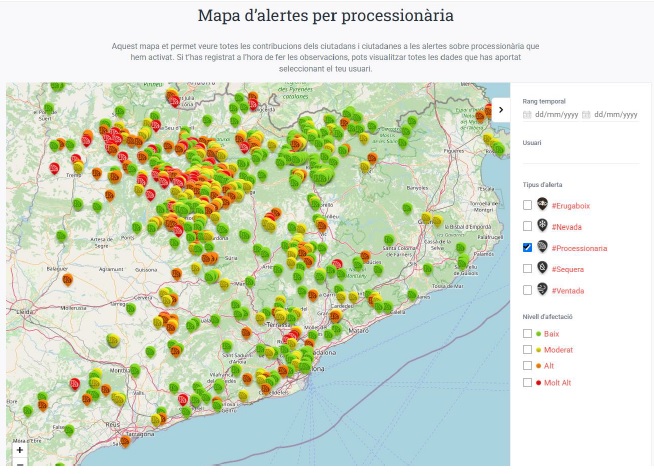
Task: Click the Usuari selection field
Action: 580,156
